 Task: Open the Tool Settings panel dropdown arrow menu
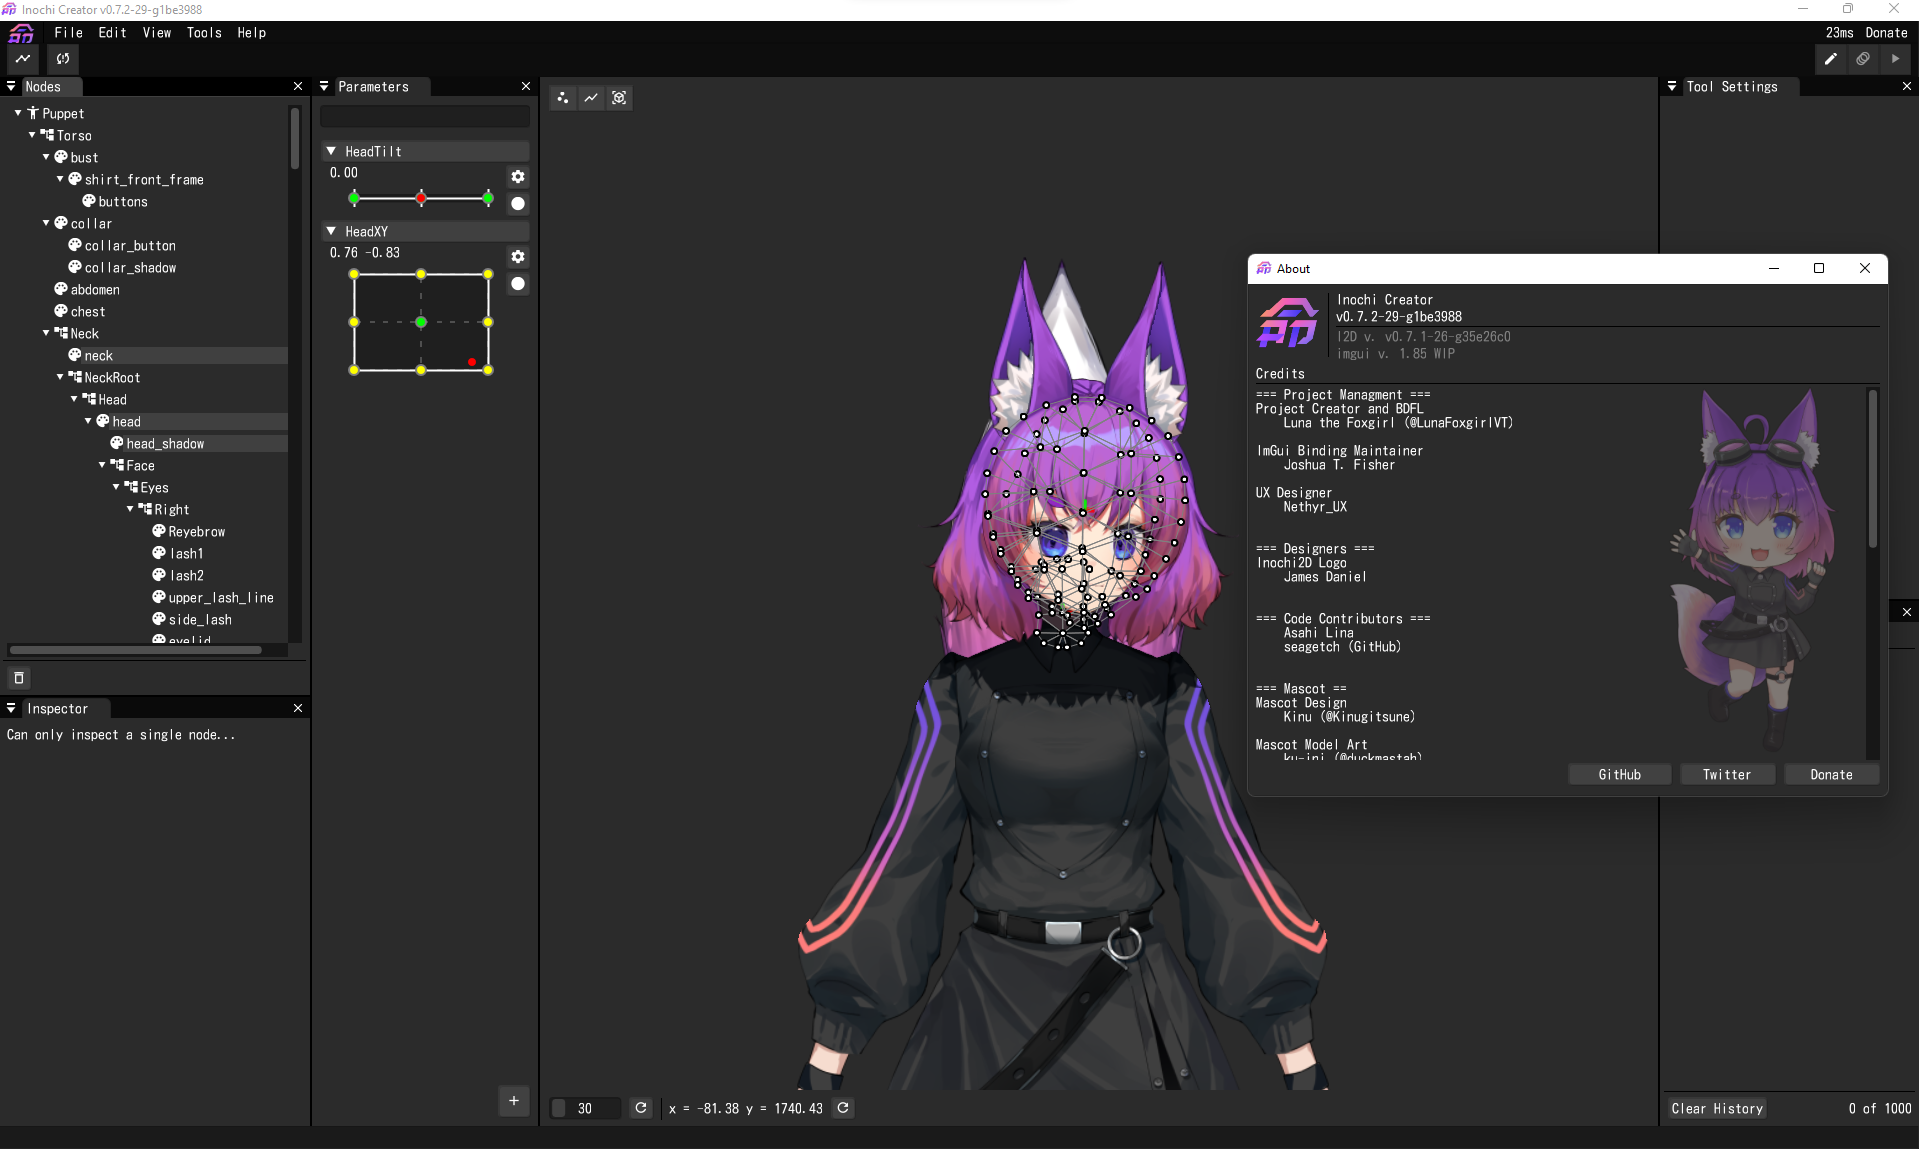pyautogui.click(x=1672, y=87)
